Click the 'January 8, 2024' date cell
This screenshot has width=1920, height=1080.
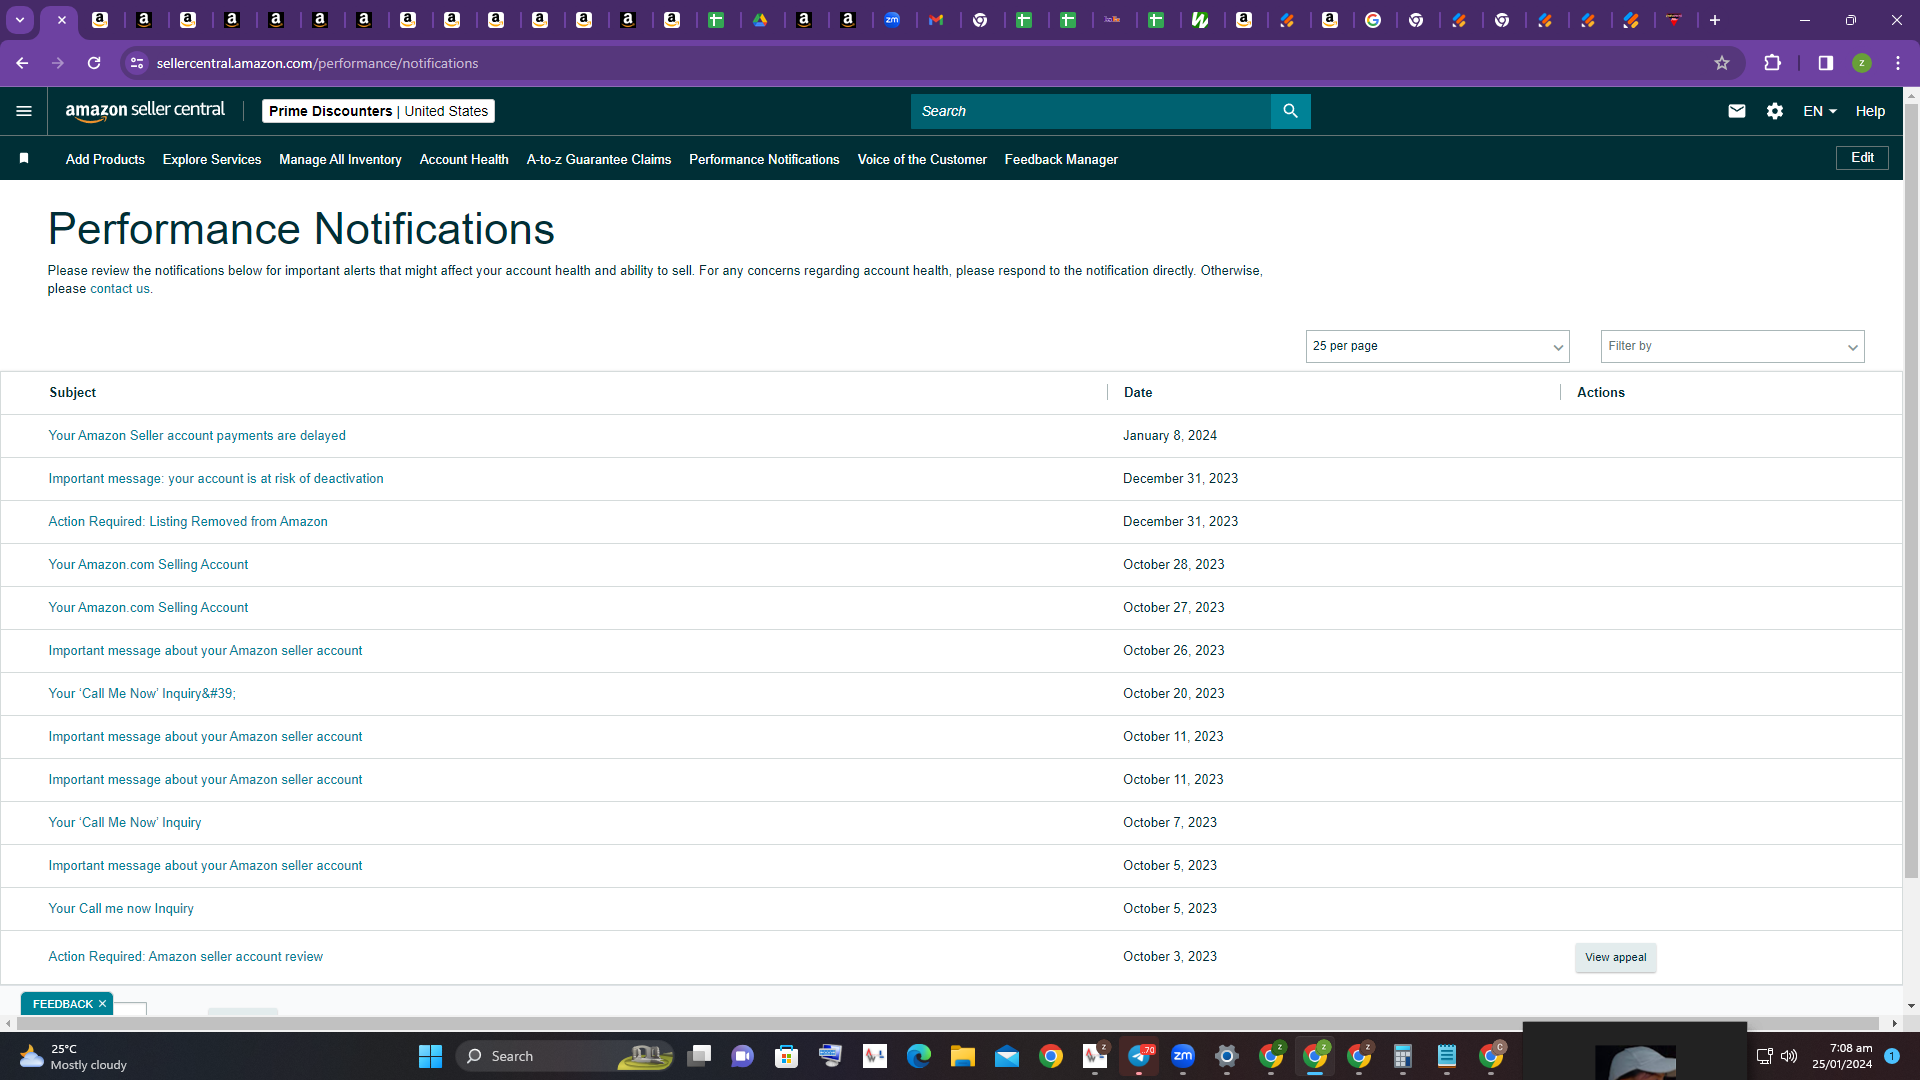pyautogui.click(x=1170, y=436)
